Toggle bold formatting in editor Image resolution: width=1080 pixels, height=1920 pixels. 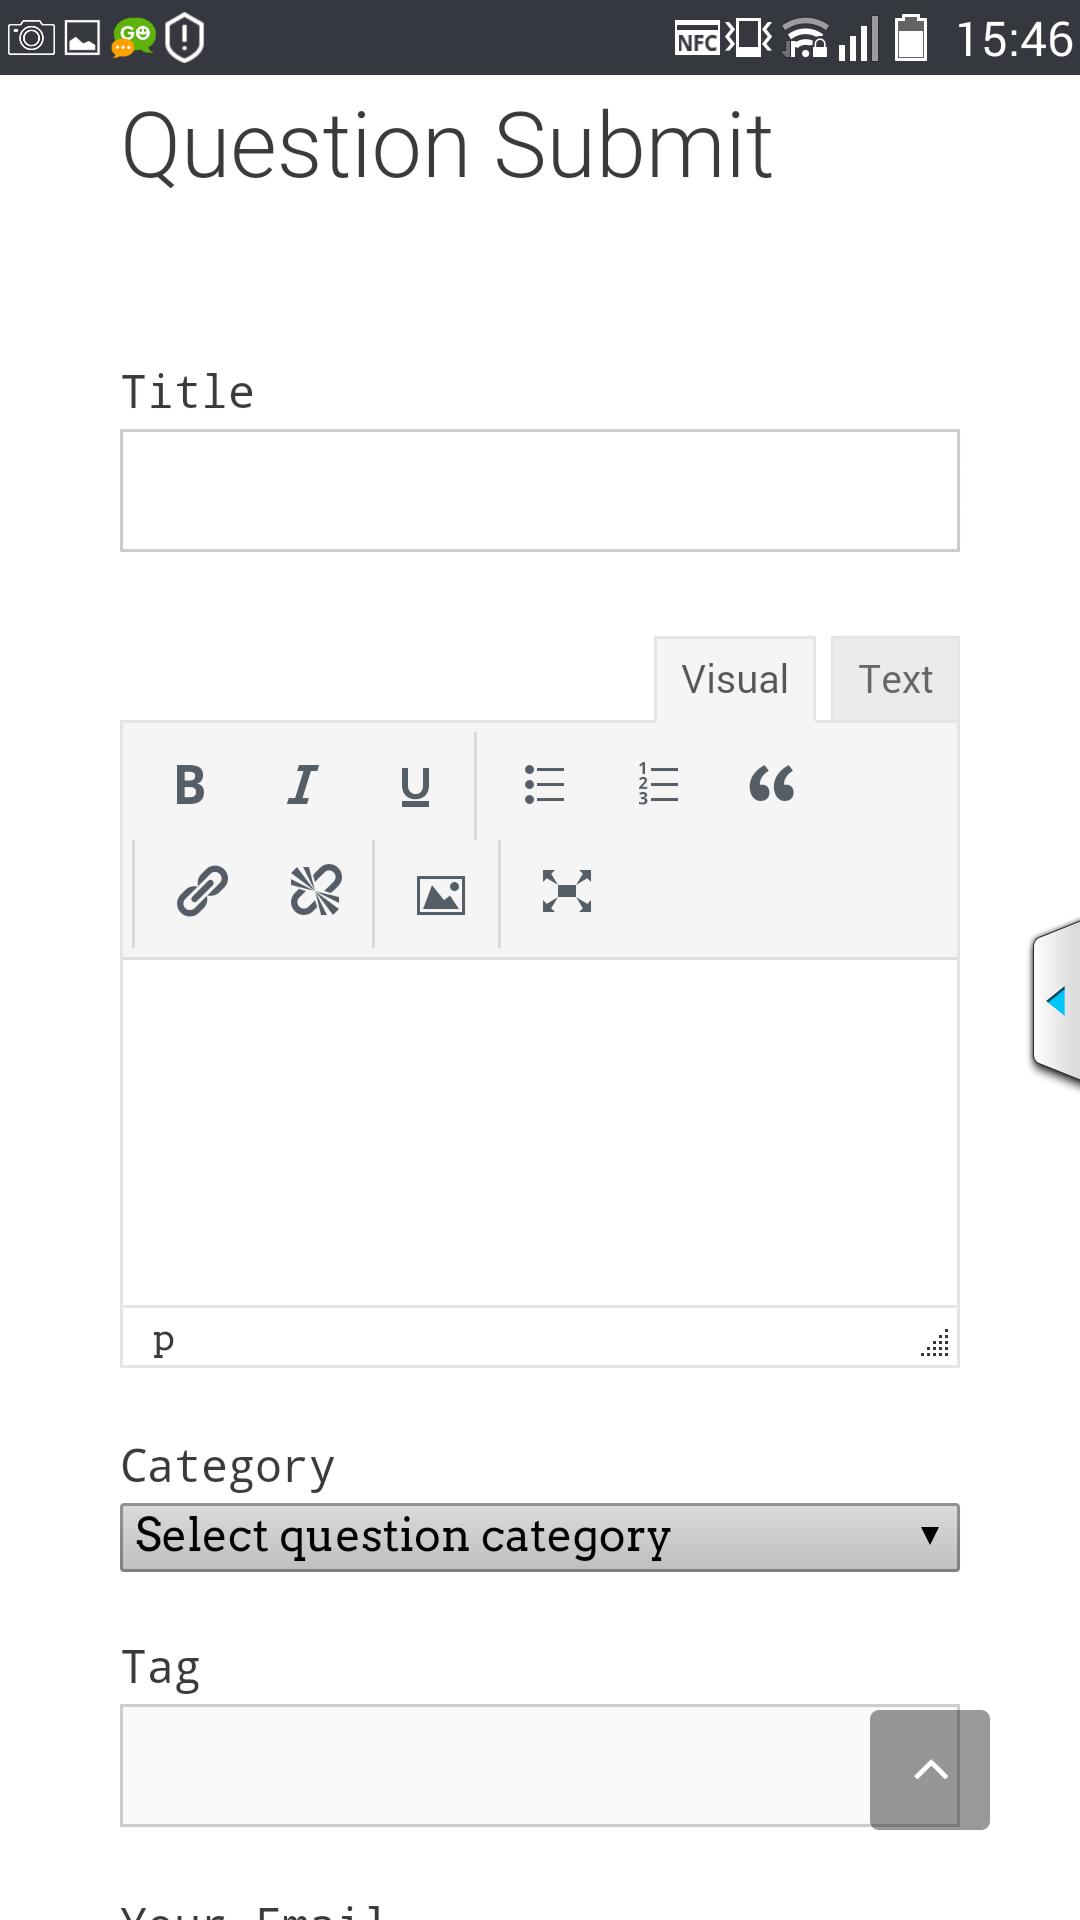click(x=189, y=785)
